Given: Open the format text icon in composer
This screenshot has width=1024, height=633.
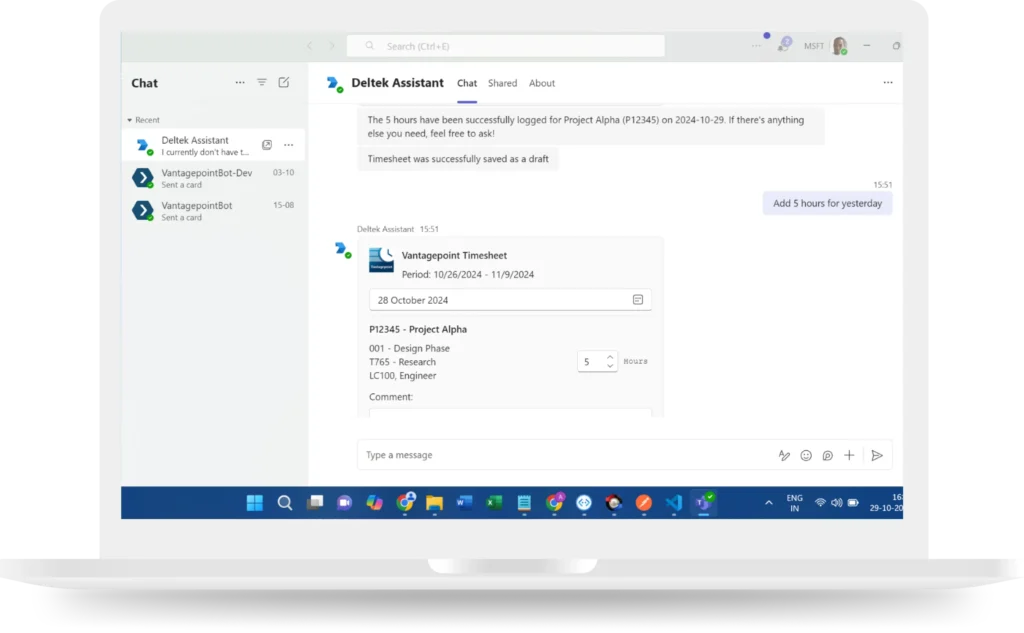Looking at the screenshot, I should [784, 455].
